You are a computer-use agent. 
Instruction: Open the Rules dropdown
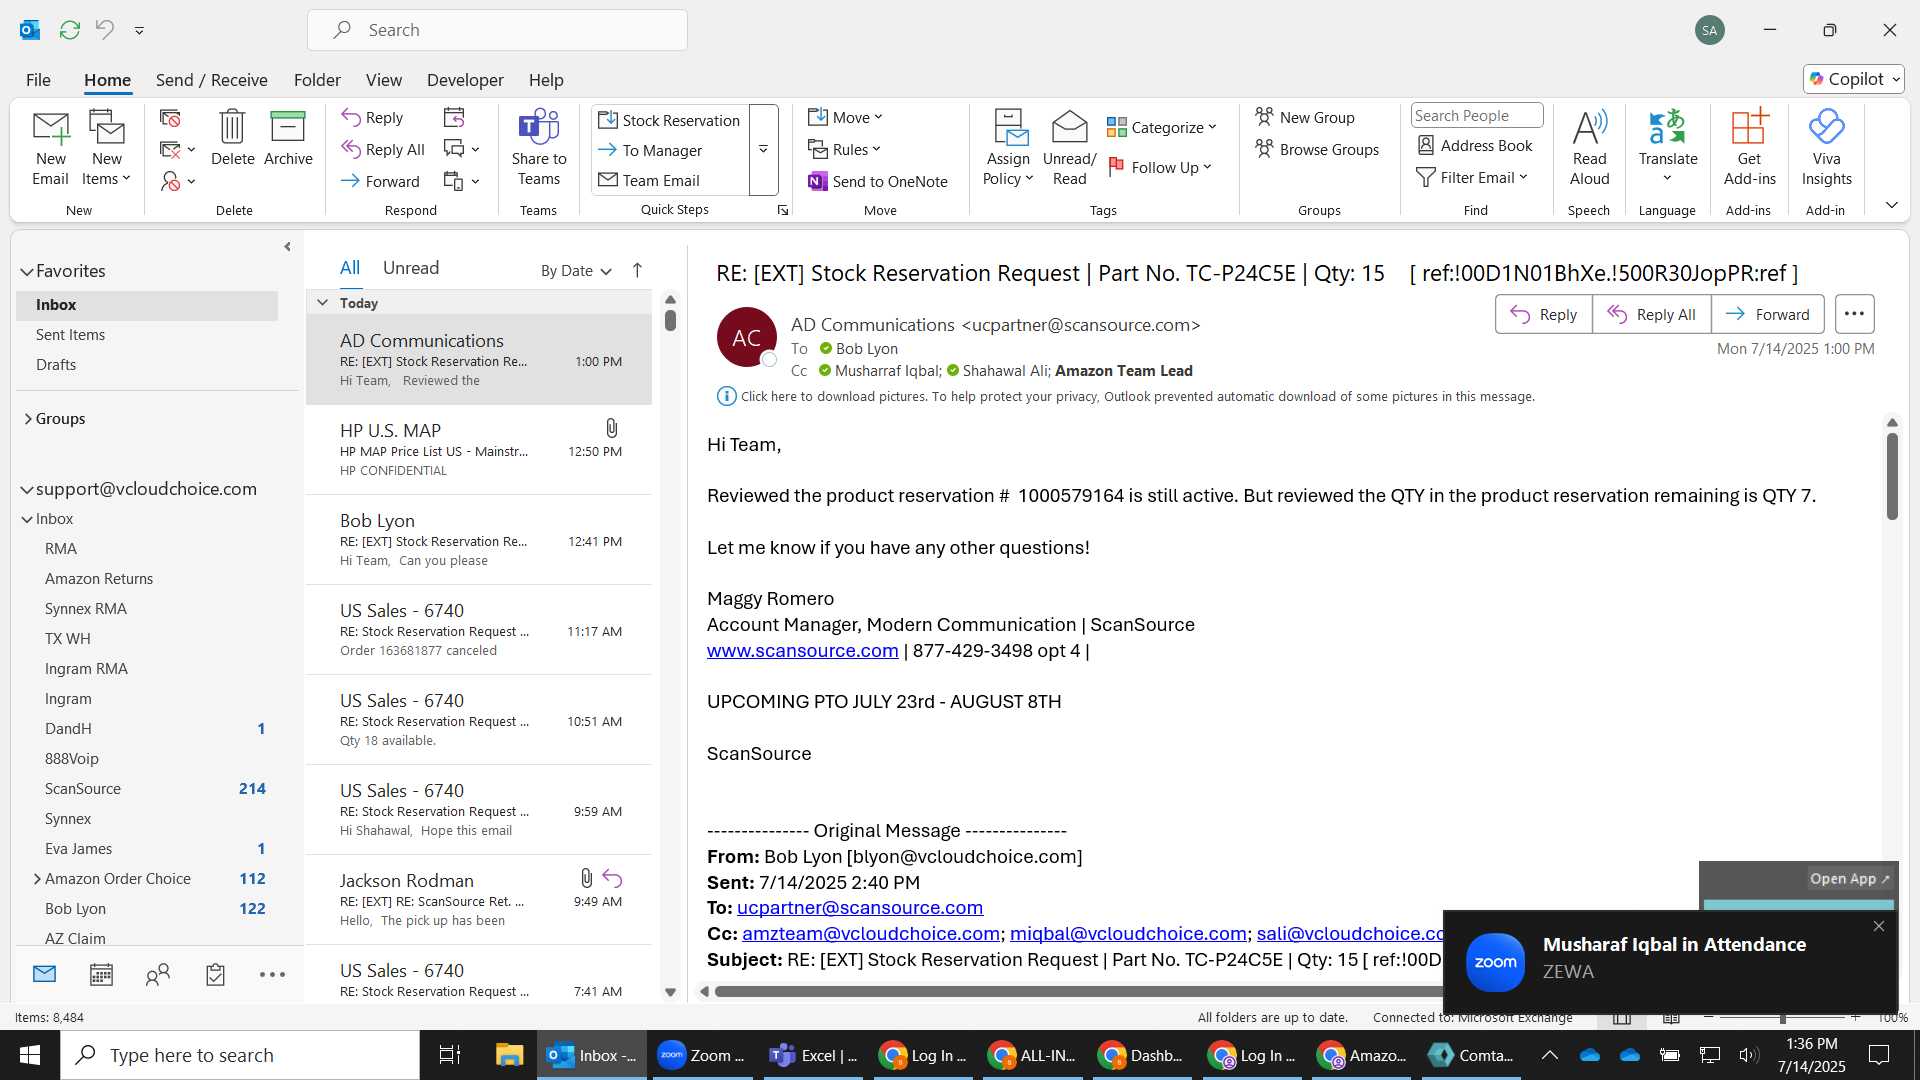(844, 149)
